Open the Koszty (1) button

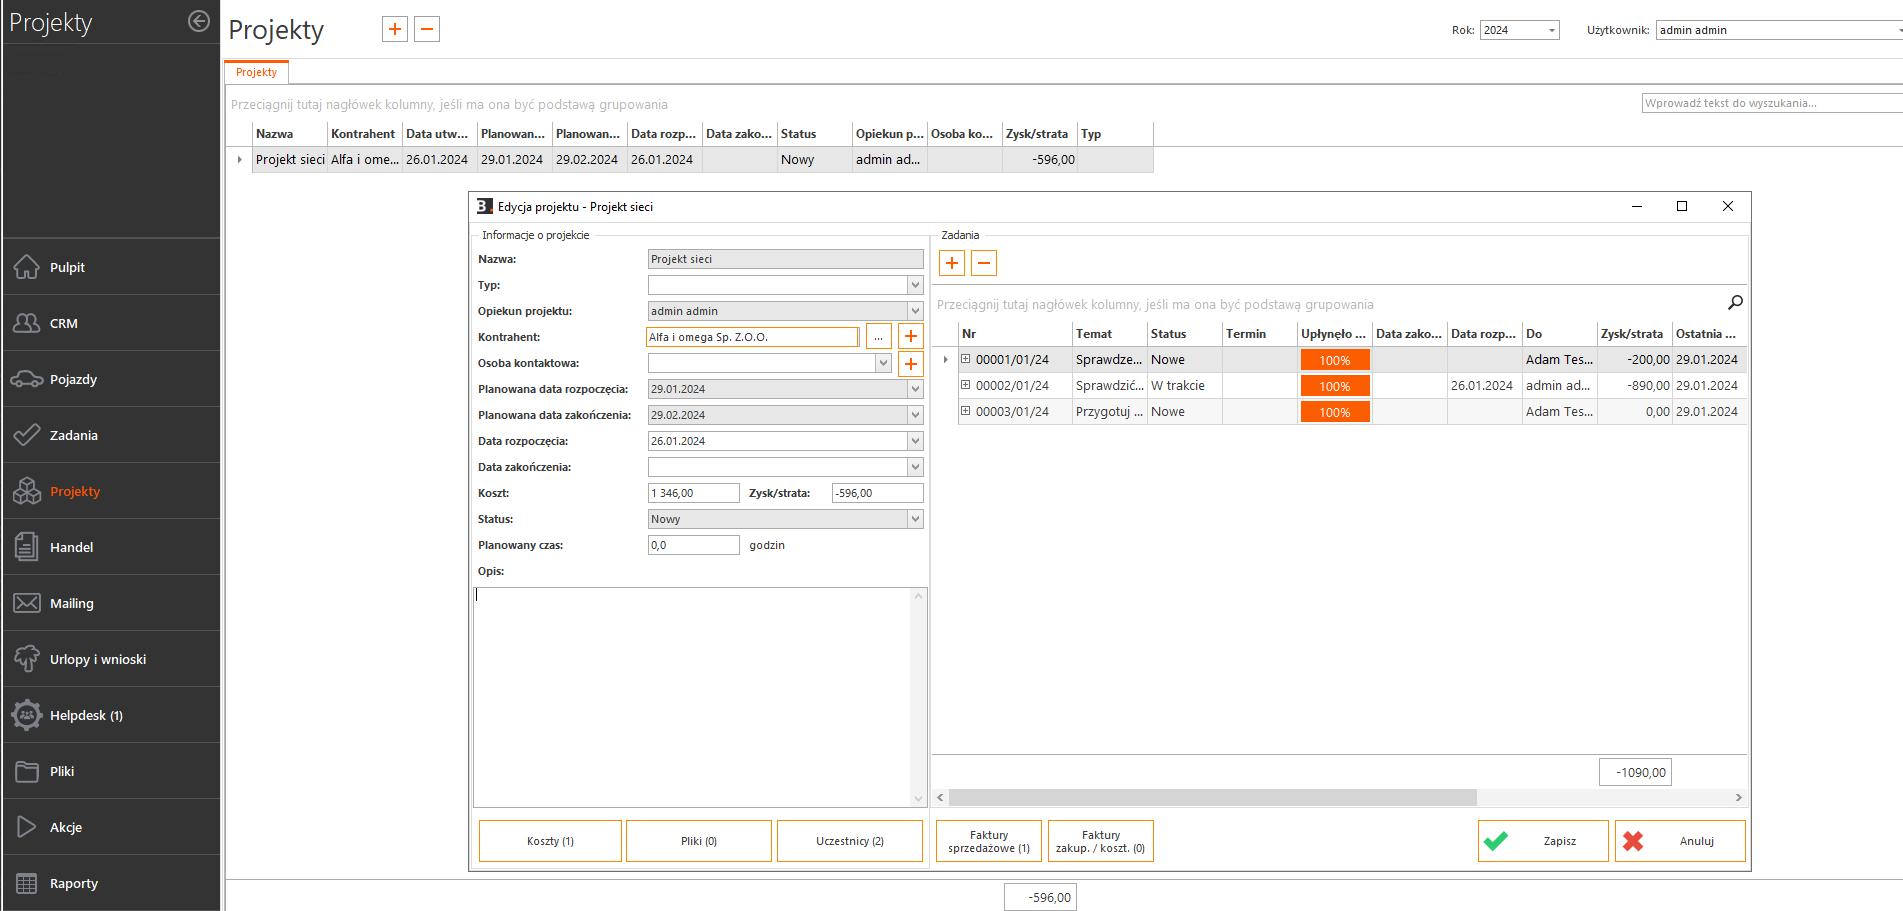pos(550,841)
